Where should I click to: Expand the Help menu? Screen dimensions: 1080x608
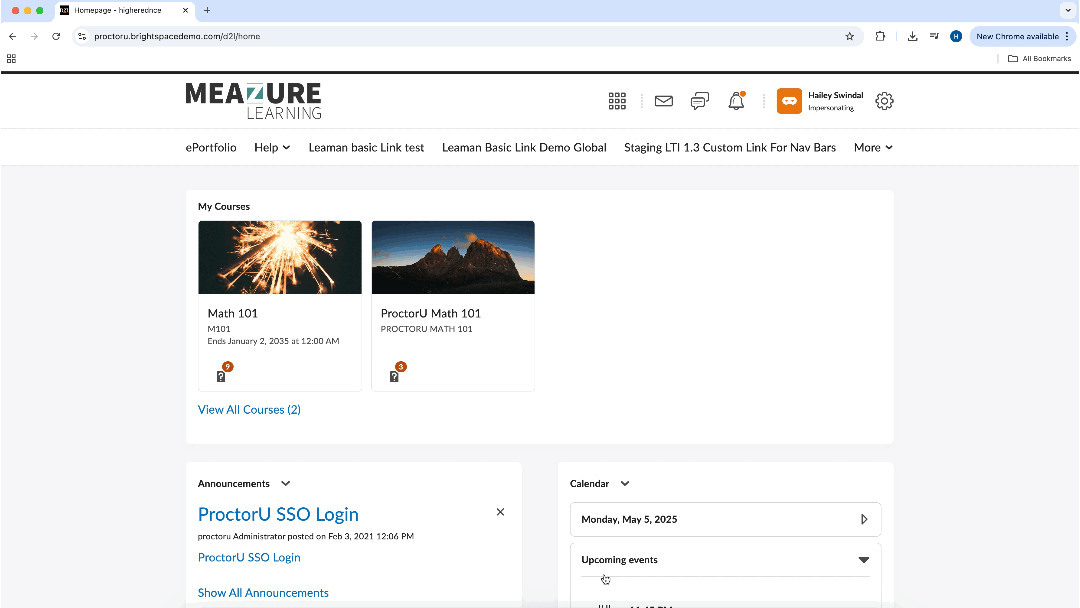point(272,147)
